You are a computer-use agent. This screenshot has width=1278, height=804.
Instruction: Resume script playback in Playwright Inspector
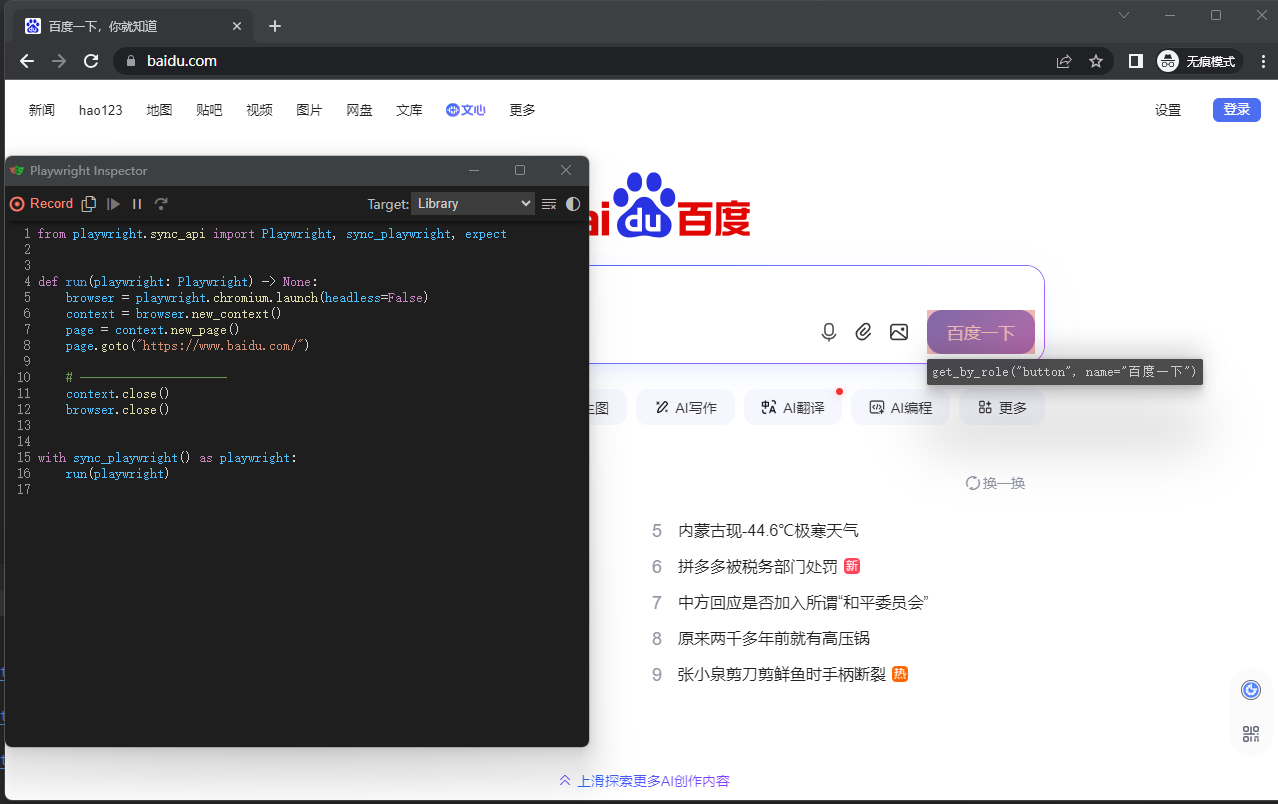(113, 203)
